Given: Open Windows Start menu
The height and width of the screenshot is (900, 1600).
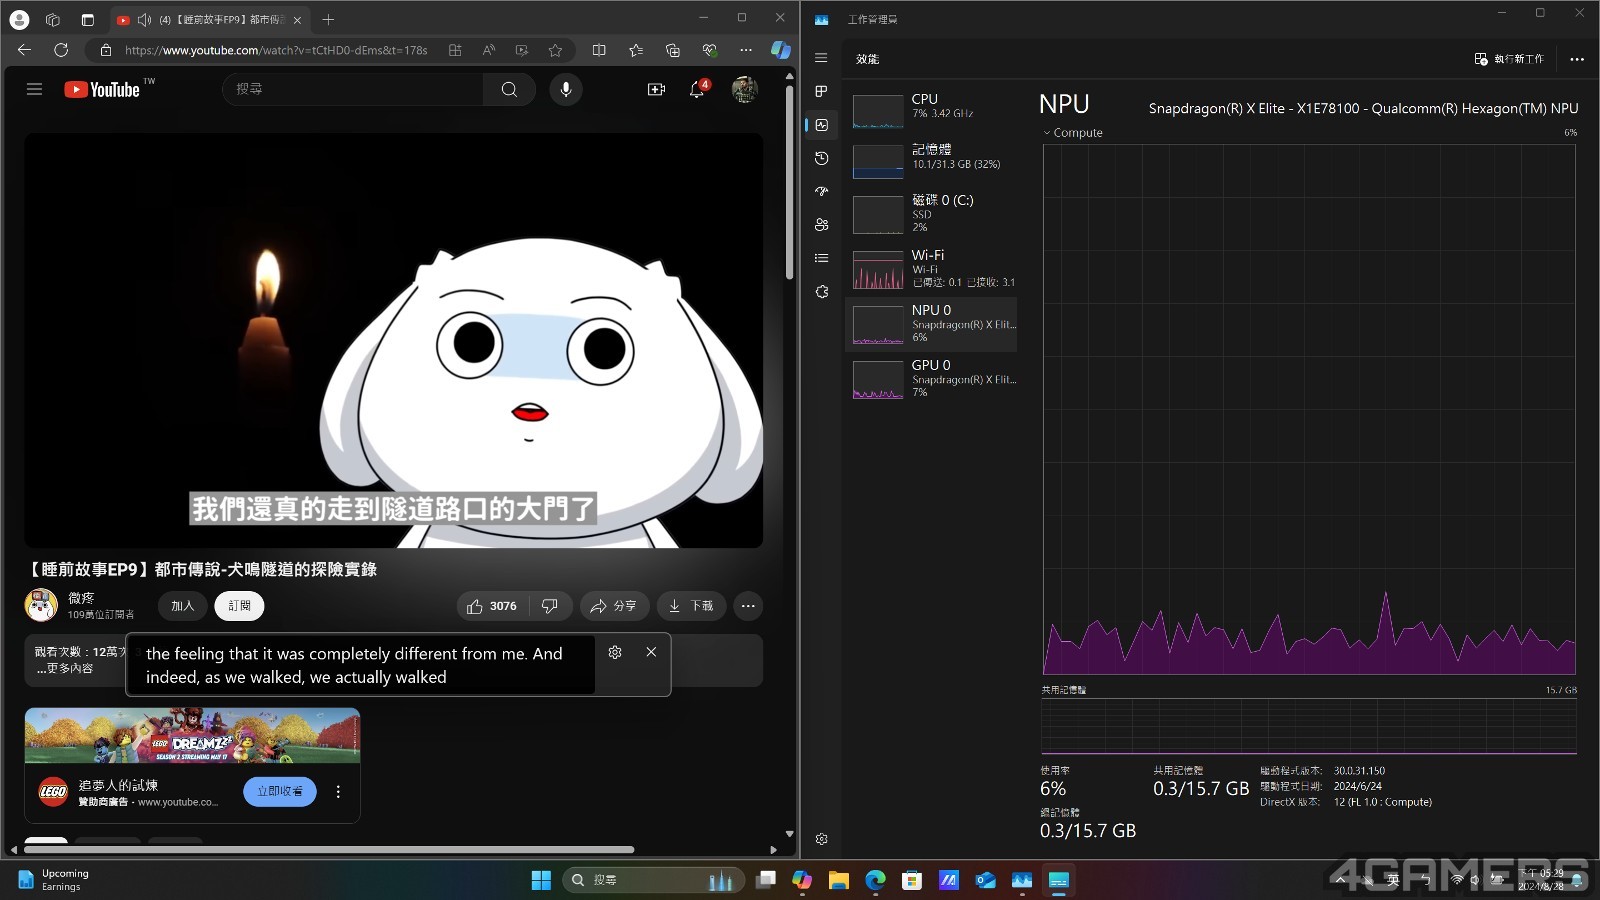Looking at the screenshot, I should click(x=541, y=880).
